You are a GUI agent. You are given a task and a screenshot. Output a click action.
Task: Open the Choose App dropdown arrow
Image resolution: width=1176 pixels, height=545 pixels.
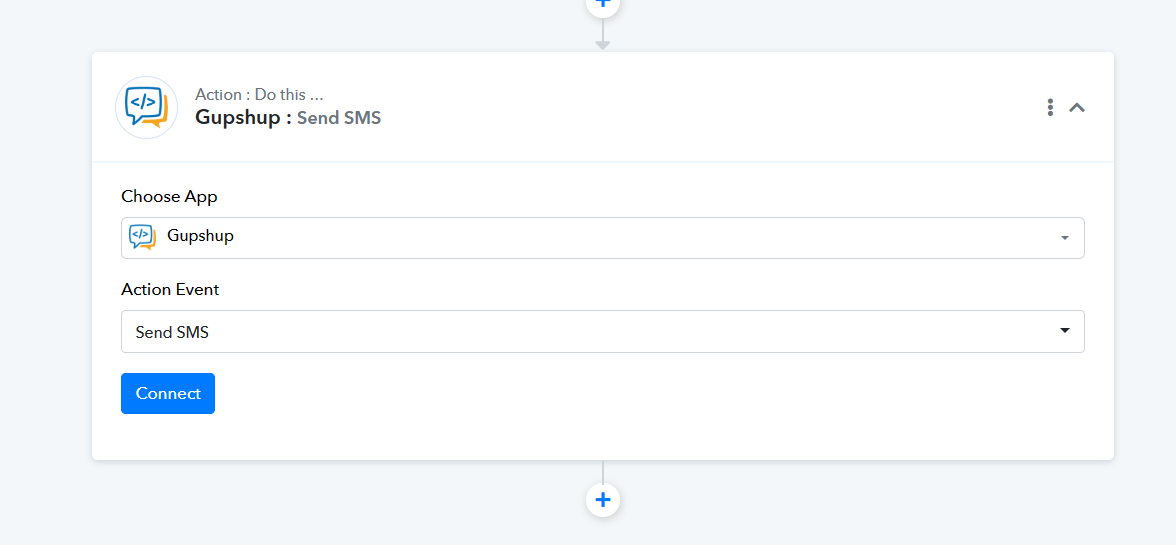point(1064,238)
